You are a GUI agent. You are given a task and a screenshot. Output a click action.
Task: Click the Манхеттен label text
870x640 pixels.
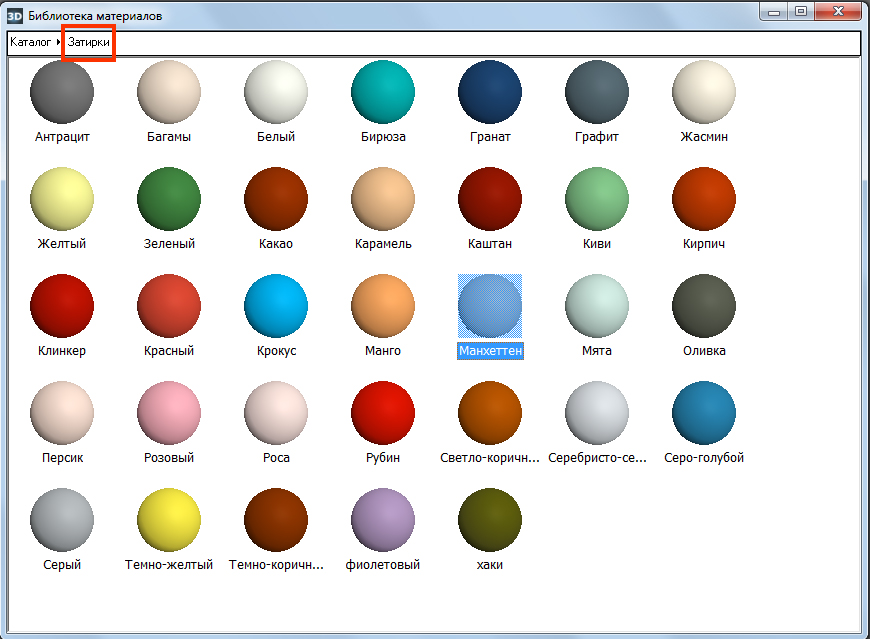(490, 351)
